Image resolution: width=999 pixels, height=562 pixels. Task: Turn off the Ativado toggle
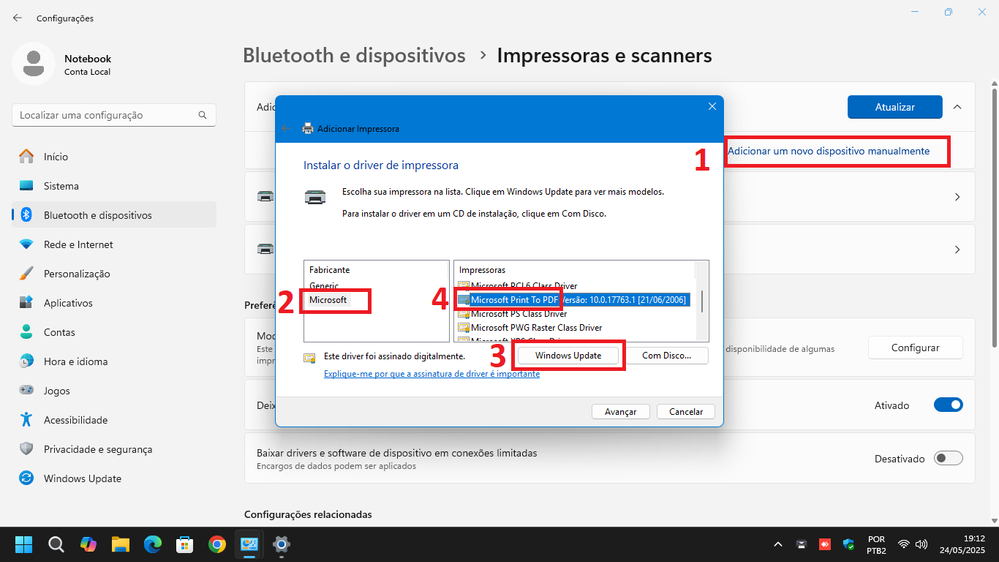pyautogui.click(x=948, y=405)
